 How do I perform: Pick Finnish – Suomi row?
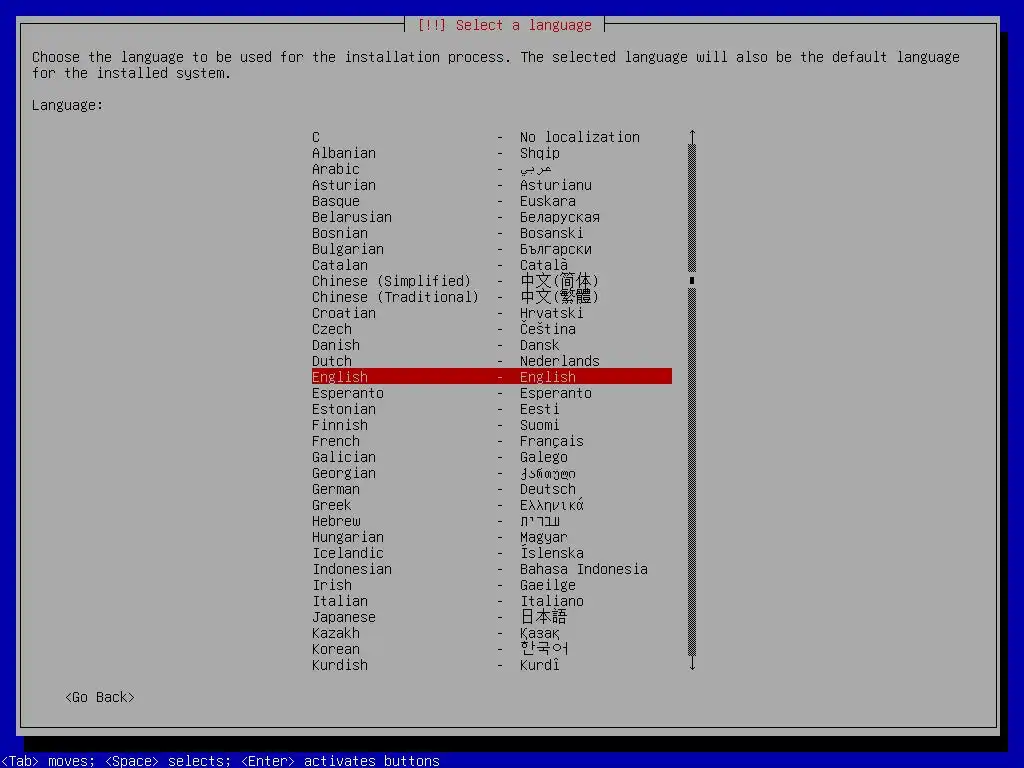492,425
